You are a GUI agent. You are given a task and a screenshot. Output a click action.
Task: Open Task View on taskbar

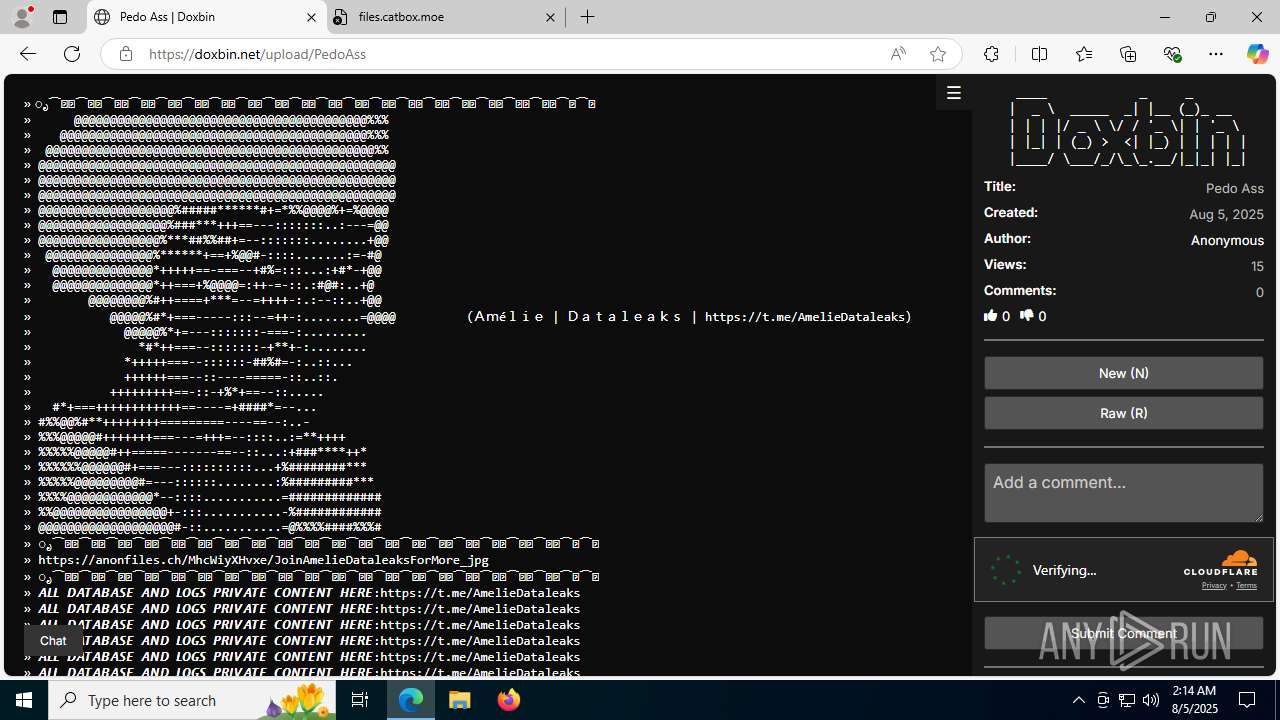pos(360,700)
